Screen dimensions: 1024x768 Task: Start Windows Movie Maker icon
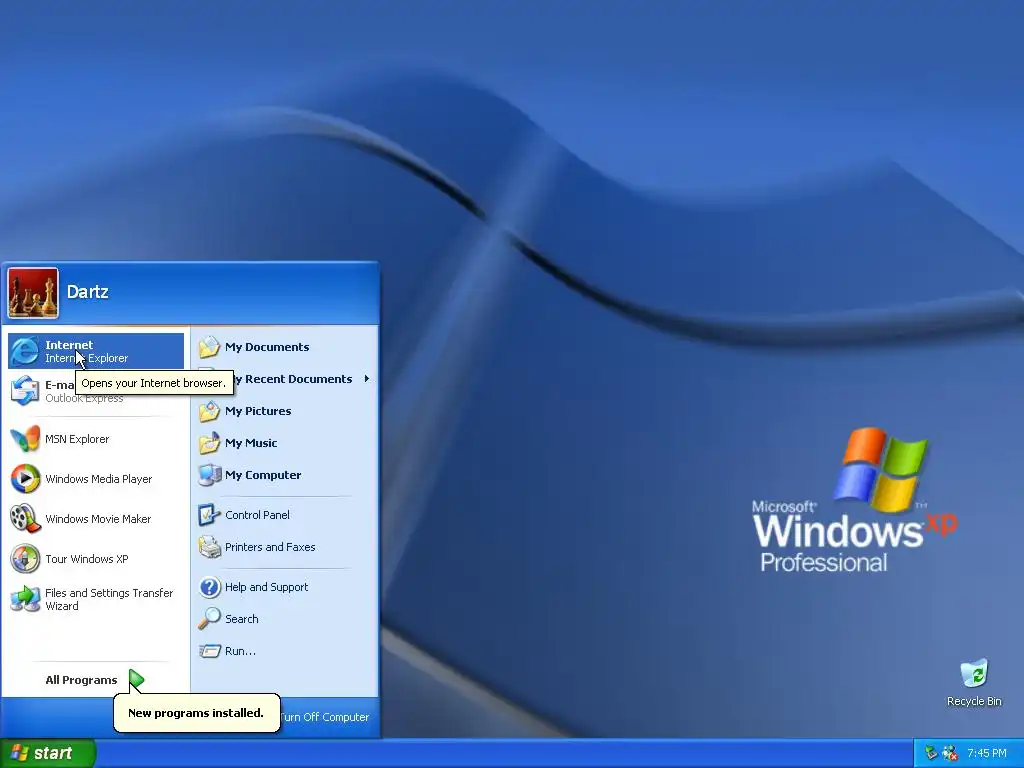click(x=25, y=519)
